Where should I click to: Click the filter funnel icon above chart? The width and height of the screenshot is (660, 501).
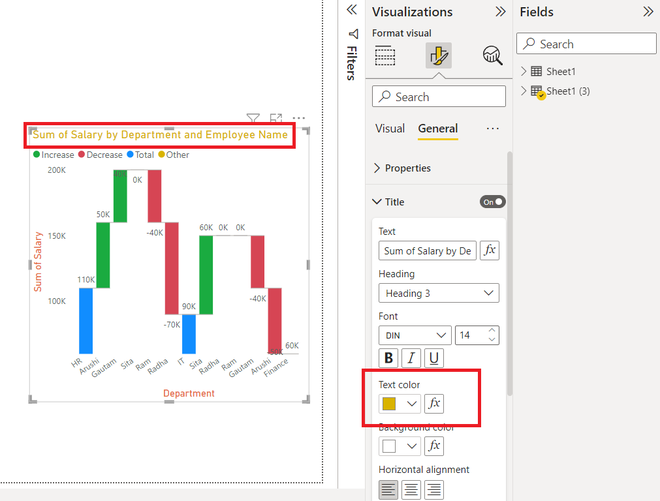tap(253, 118)
